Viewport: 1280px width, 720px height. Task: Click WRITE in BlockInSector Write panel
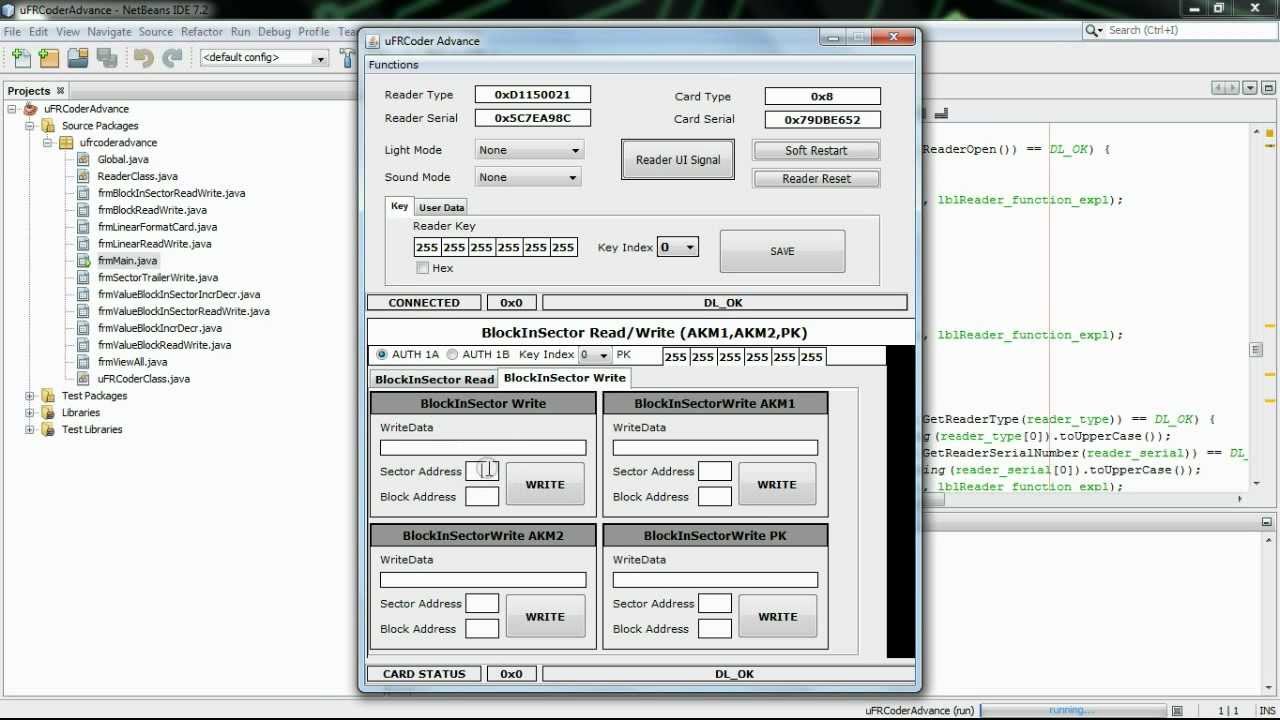point(545,485)
